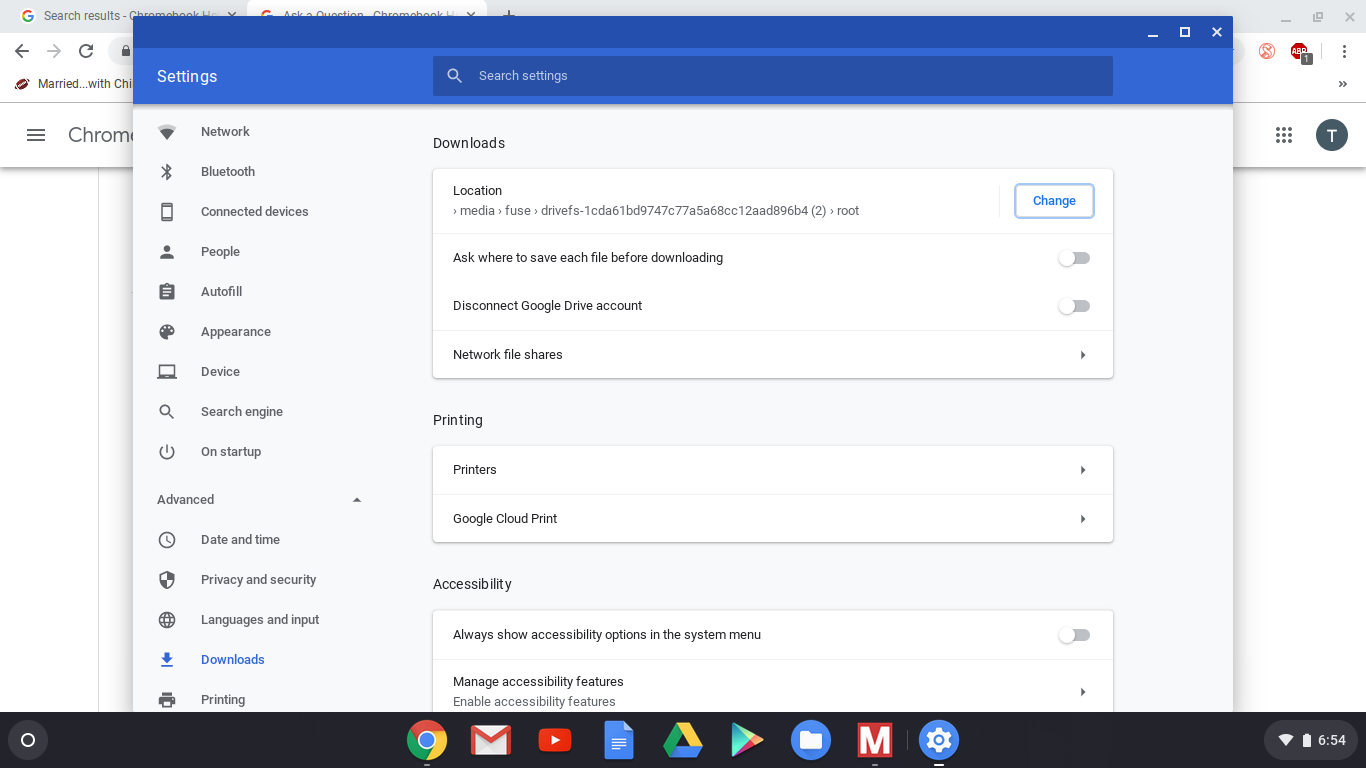
Task: Click the Search settings field
Action: pos(772,76)
